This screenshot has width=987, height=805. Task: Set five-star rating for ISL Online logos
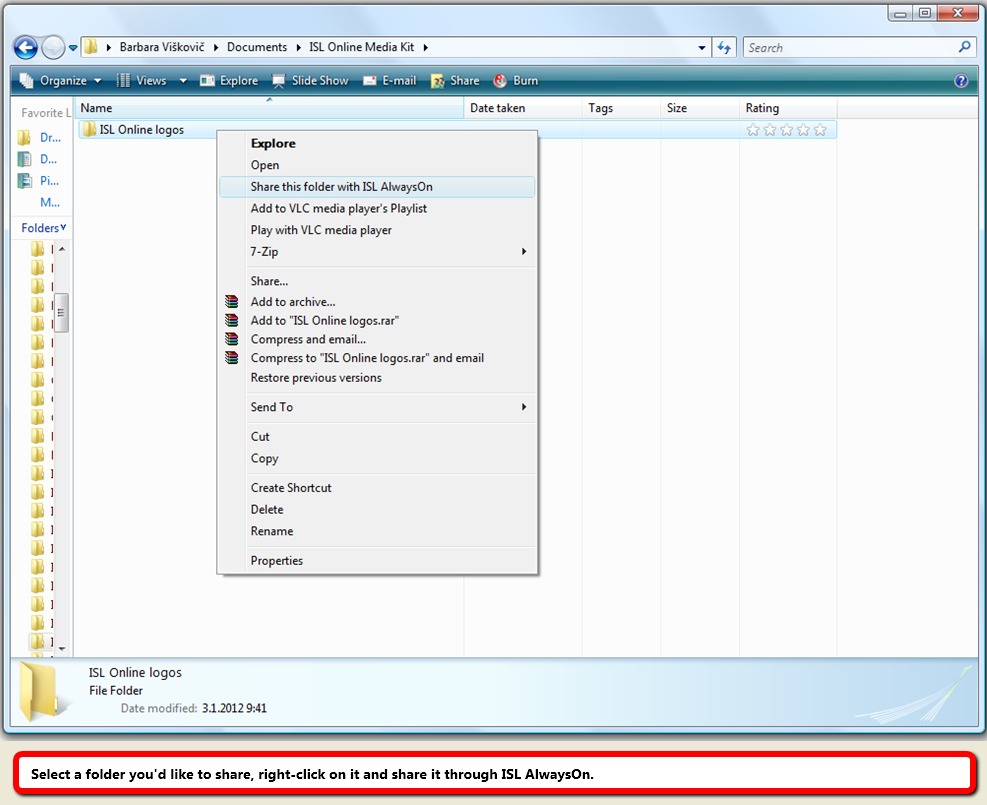(x=820, y=130)
